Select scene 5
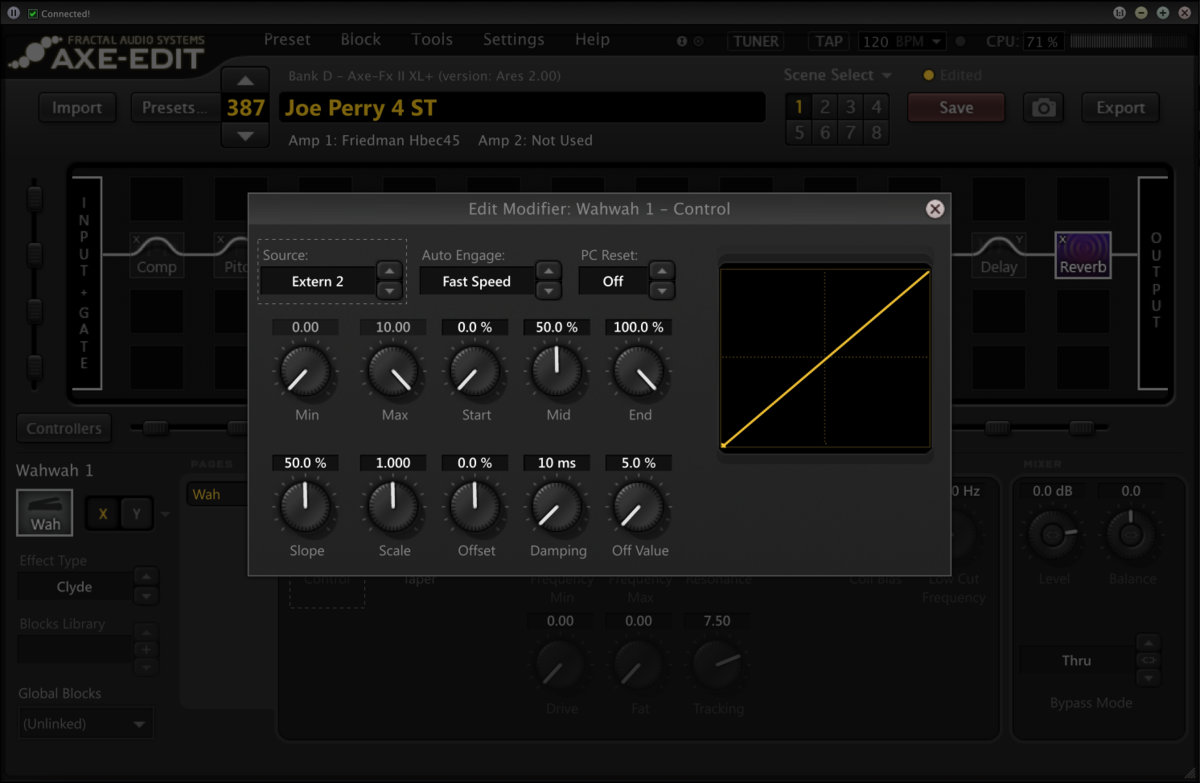 pyautogui.click(x=799, y=133)
